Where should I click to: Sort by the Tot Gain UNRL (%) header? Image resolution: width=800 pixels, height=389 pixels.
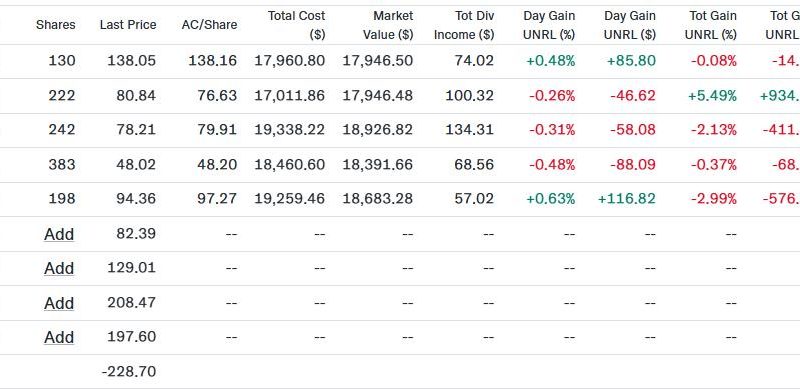711,25
